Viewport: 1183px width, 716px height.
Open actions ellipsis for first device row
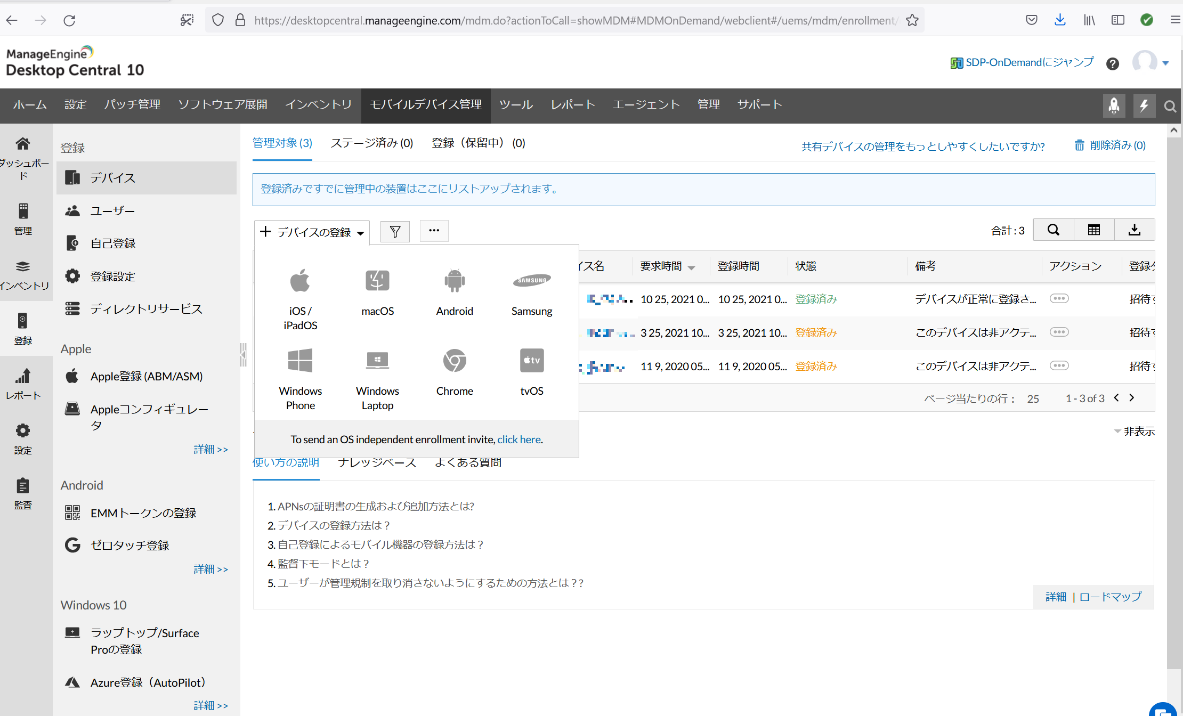coord(1059,299)
